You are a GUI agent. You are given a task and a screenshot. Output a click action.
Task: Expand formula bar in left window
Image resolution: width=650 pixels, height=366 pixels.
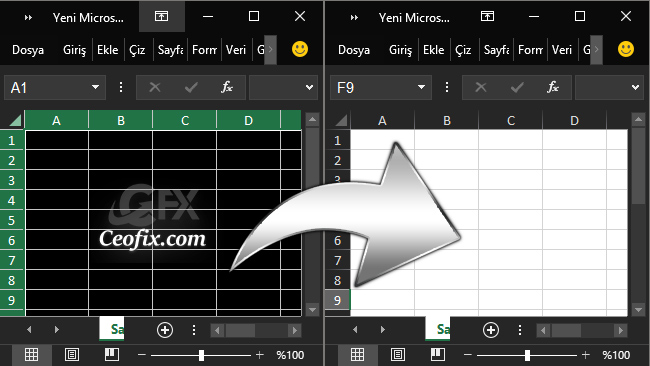pos(309,87)
